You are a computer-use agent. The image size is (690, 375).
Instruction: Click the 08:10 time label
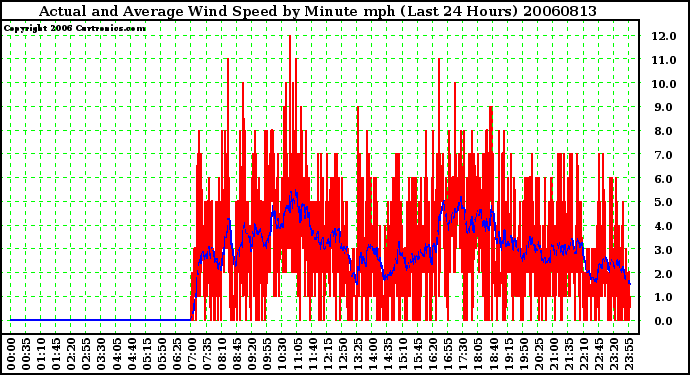pyautogui.click(x=221, y=354)
